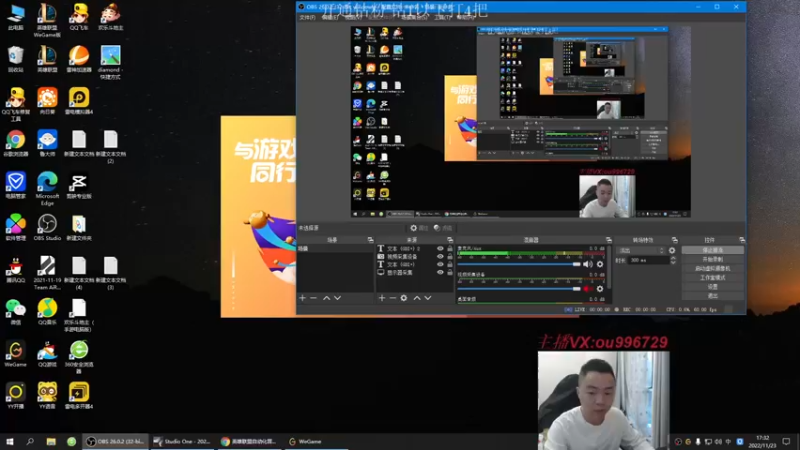Open the QQ penguin desktop icon
Viewport: 800px width, 450px height.
coord(15,269)
